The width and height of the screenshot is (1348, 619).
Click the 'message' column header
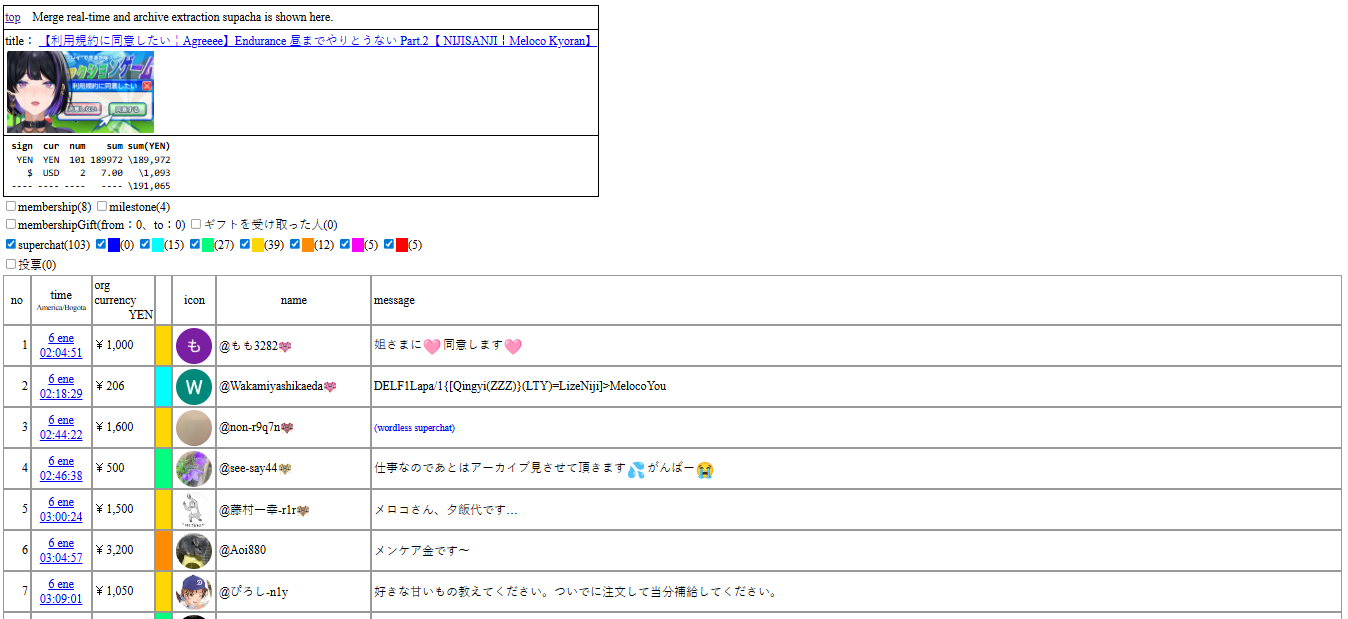tap(856, 300)
